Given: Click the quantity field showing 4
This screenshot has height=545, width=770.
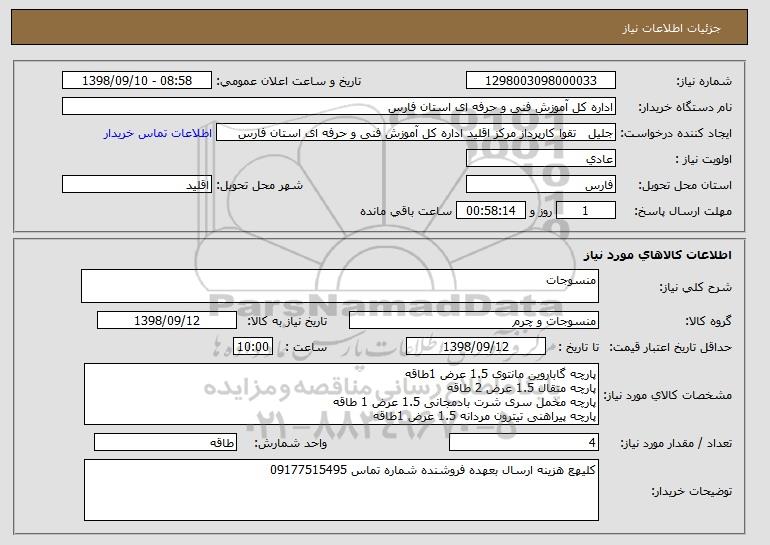Looking at the screenshot, I should click(524, 443).
